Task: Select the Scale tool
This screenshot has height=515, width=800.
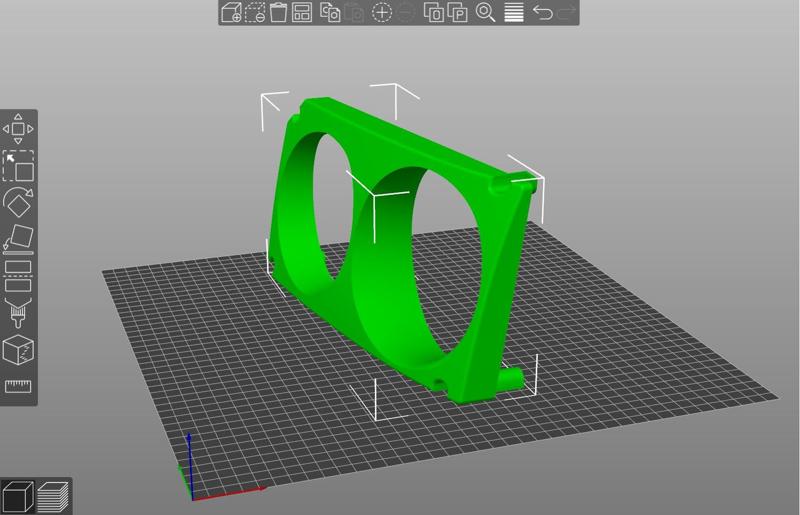Action: (x=18, y=165)
